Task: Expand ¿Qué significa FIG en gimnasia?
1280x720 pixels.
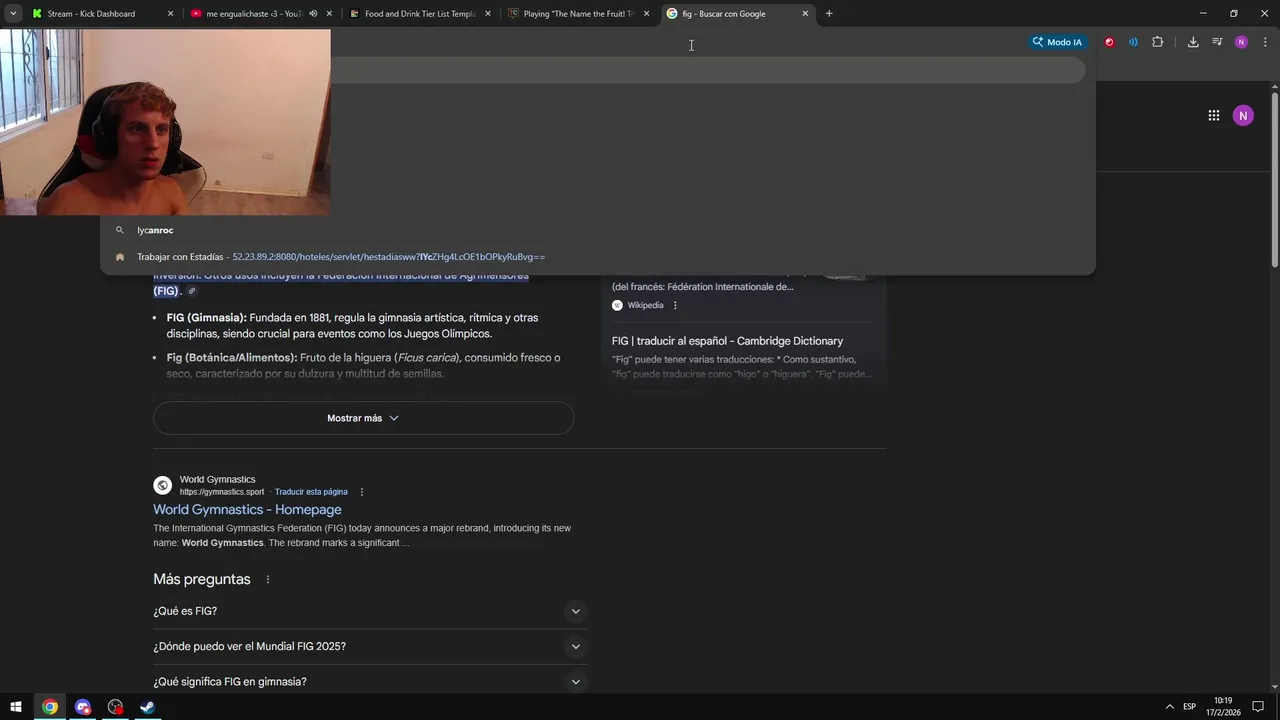Action: point(370,681)
